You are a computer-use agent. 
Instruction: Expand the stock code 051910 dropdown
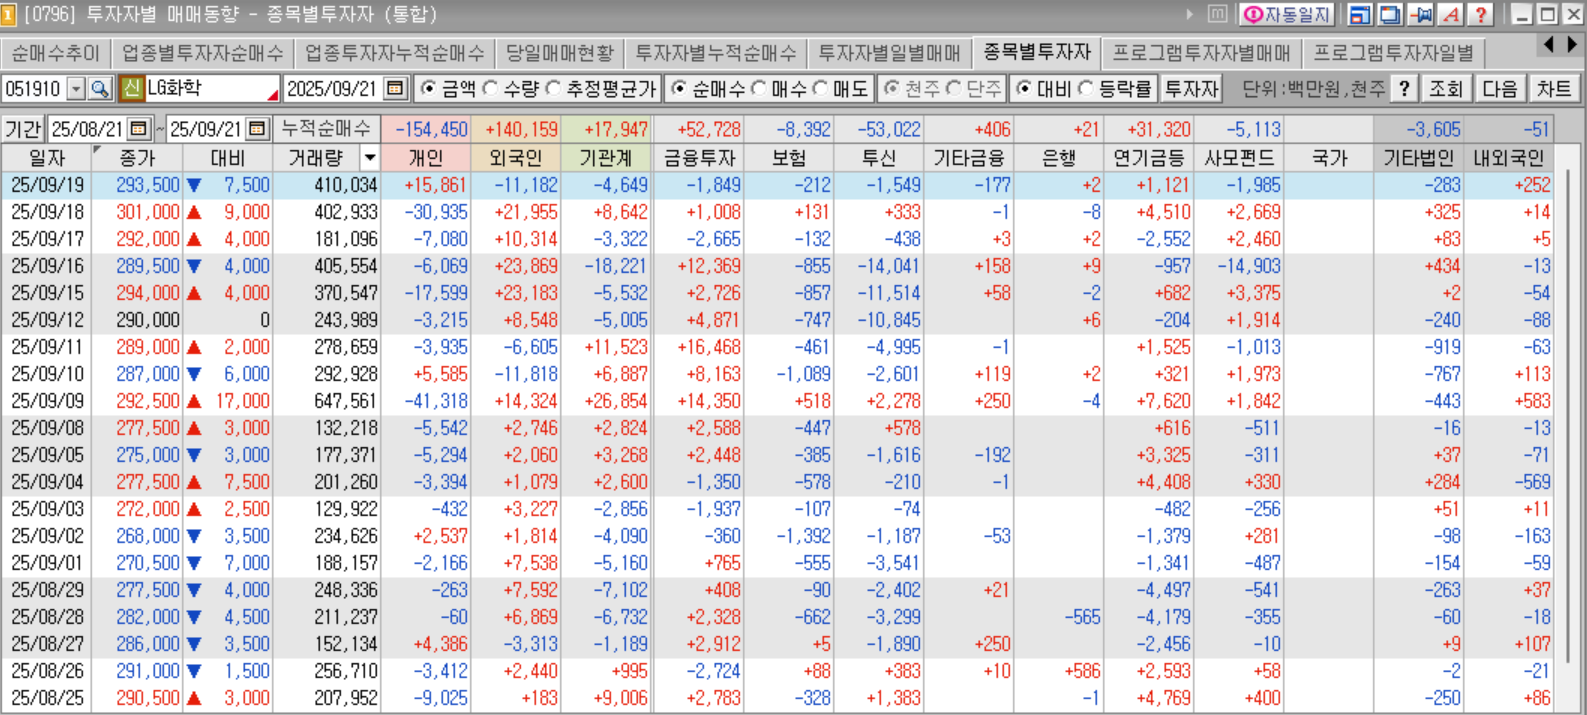(x=76, y=89)
